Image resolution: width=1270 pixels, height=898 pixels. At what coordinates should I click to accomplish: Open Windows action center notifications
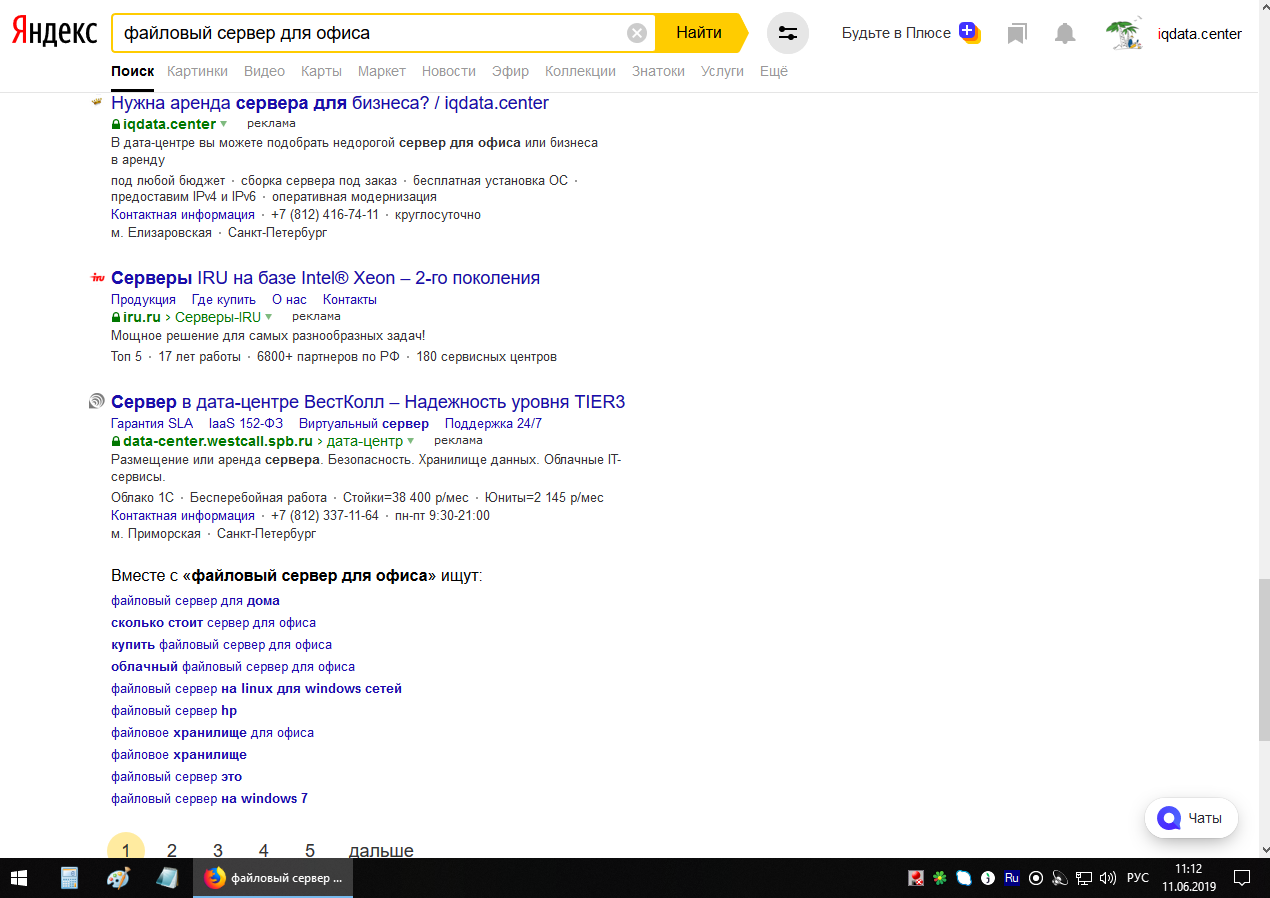click(1242, 878)
